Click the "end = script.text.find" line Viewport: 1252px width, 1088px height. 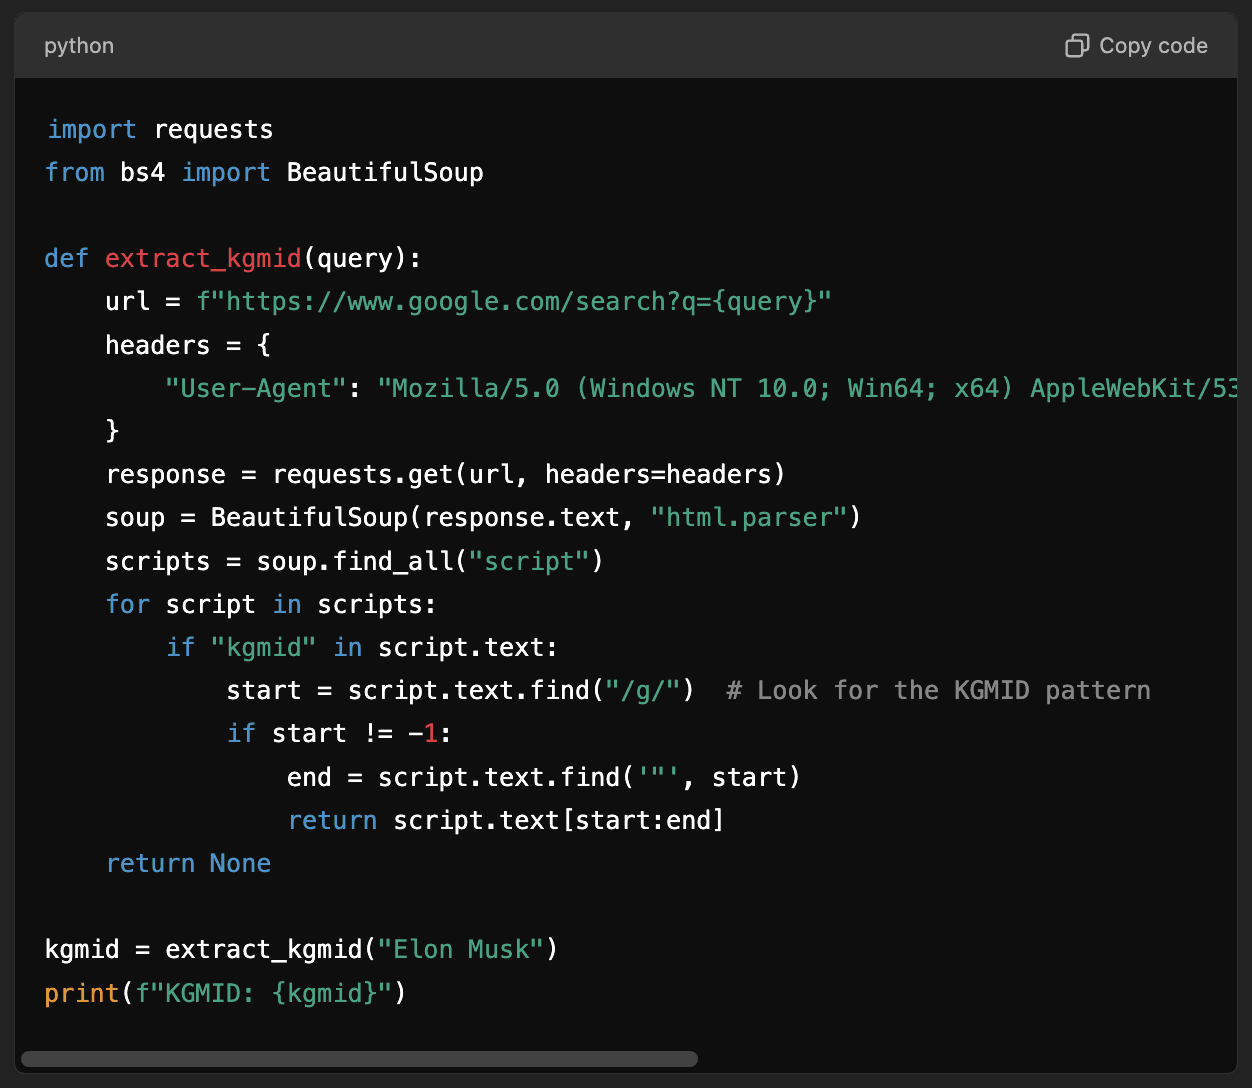(x=544, y=777)
